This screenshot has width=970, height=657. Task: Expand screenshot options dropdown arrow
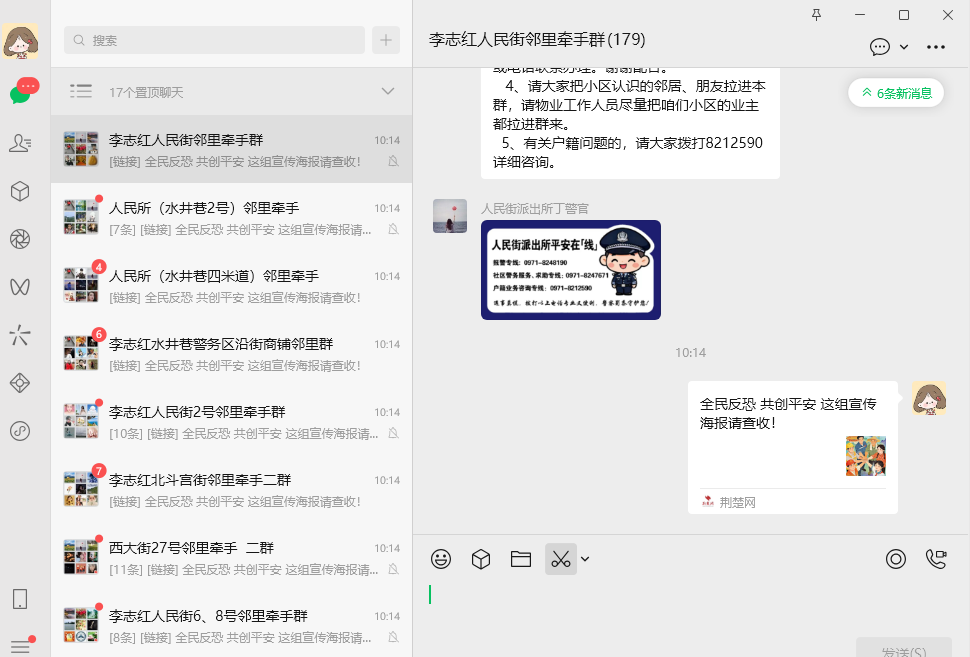585,559
